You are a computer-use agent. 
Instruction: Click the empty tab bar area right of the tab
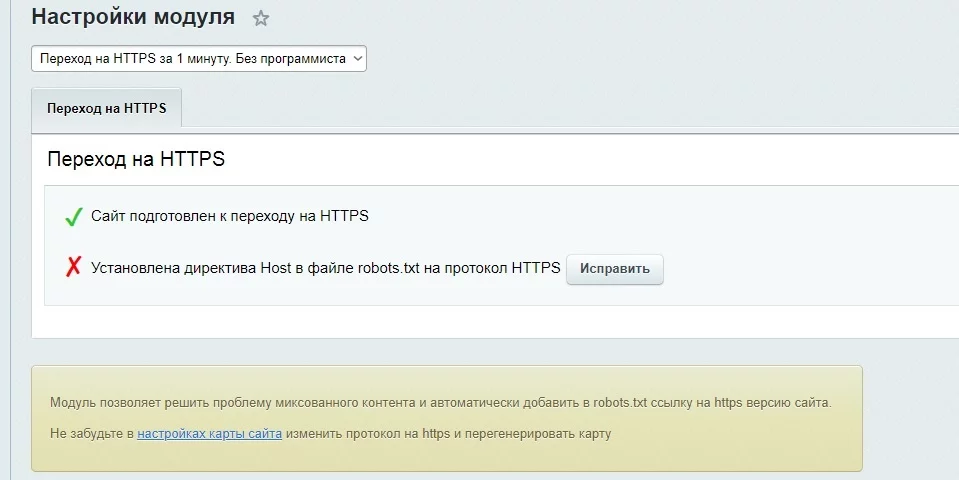[560, 108]
